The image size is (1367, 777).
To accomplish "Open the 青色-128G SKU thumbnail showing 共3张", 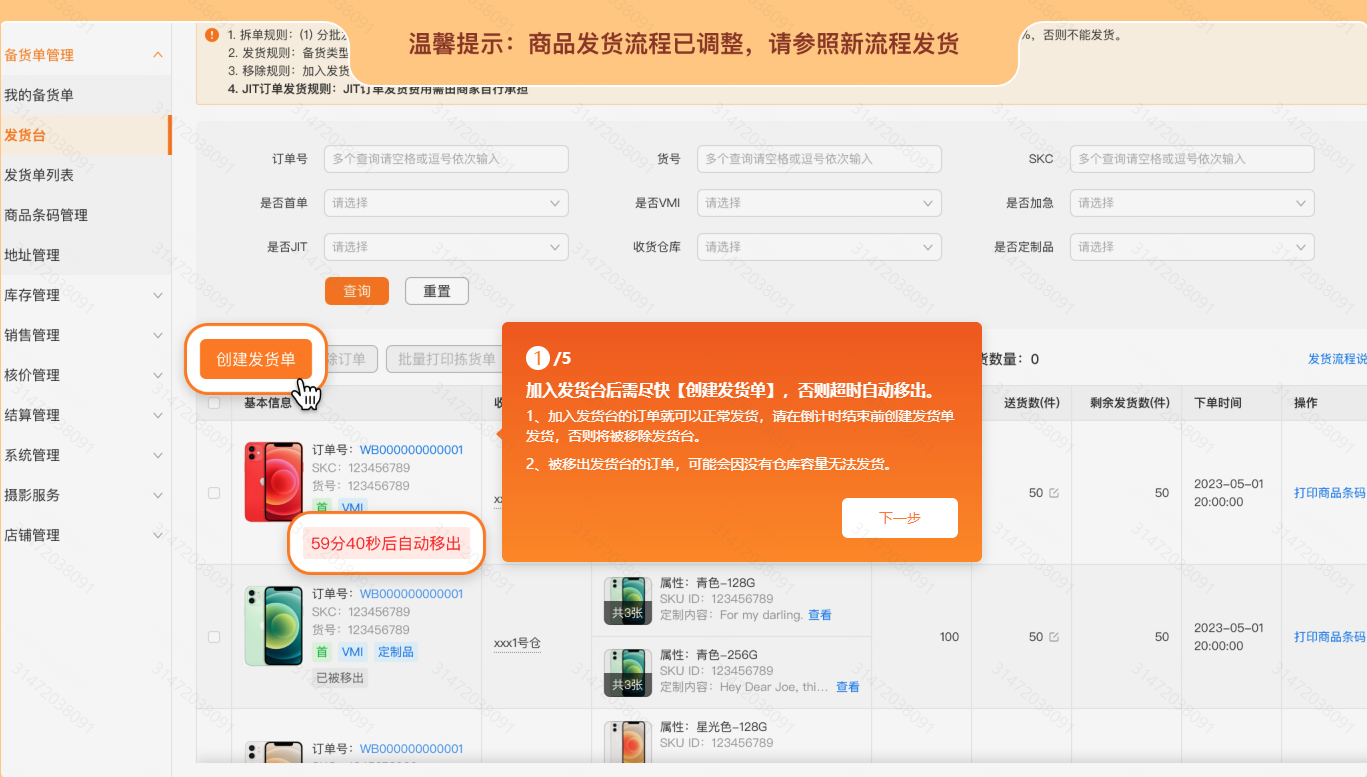I will click(x=628, y=600).
